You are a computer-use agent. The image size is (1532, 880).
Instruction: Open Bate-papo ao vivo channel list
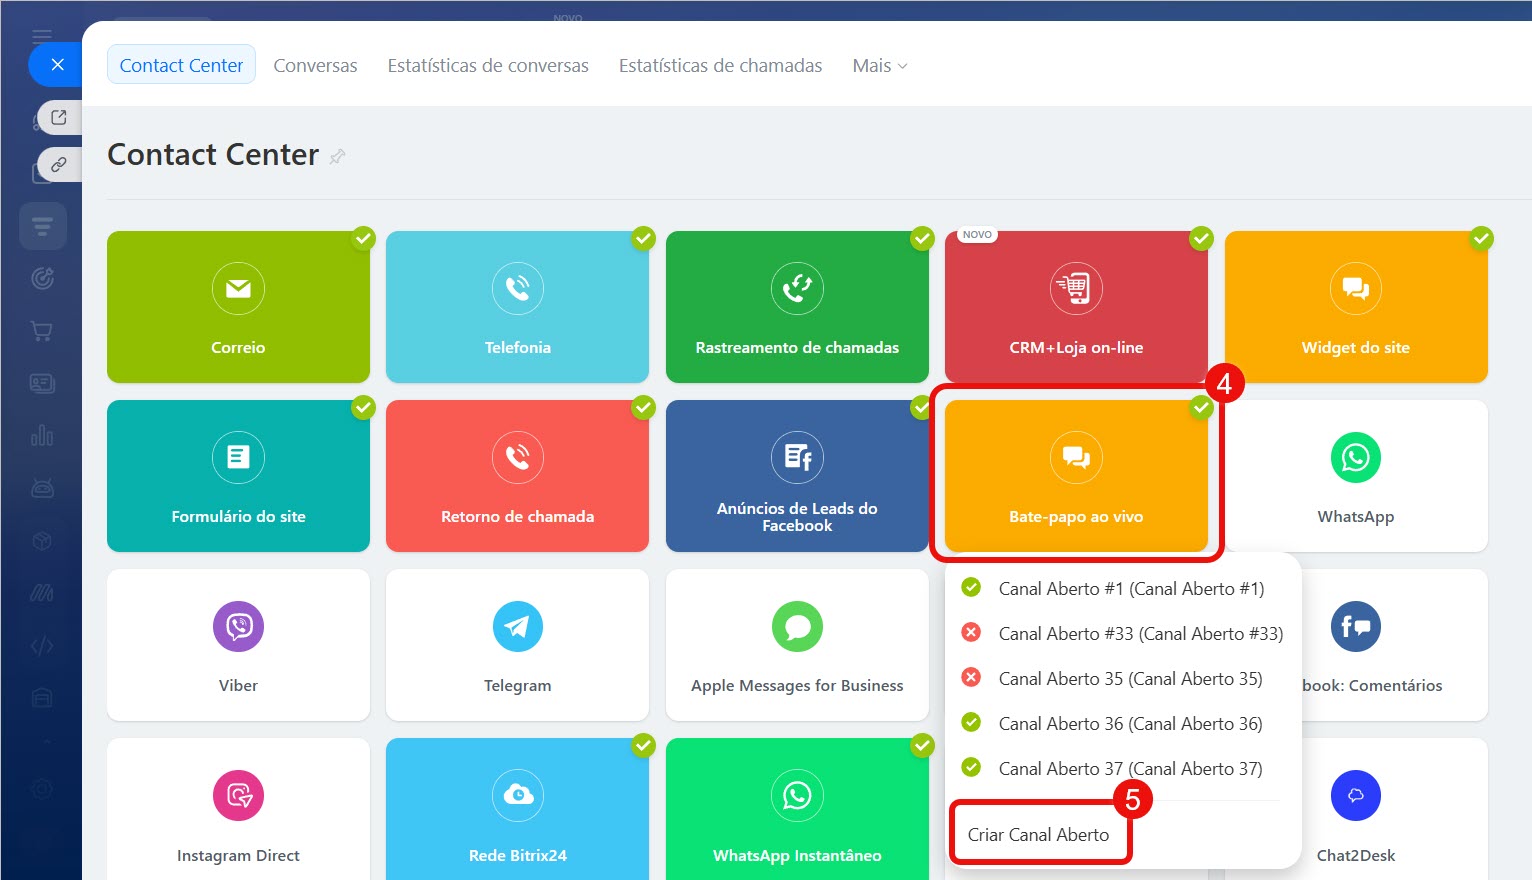point(1076,475)
